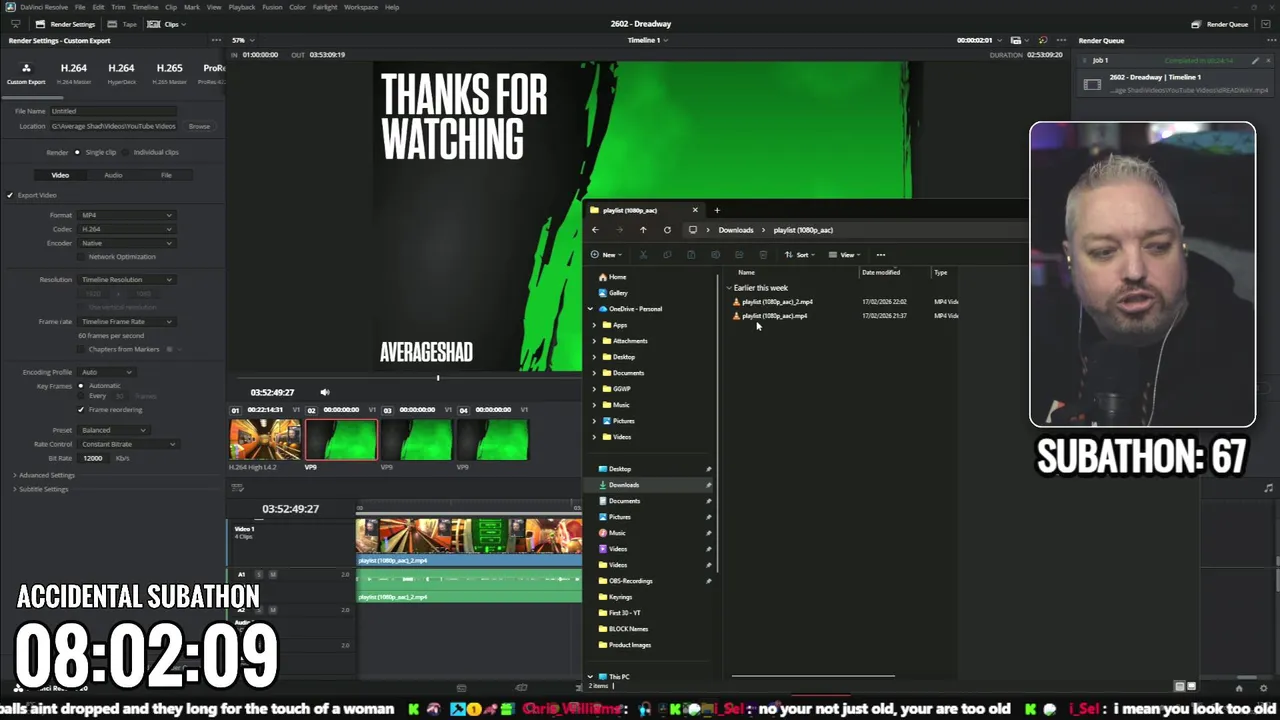Switch to the Audio render tab

[x=113, y=175]
